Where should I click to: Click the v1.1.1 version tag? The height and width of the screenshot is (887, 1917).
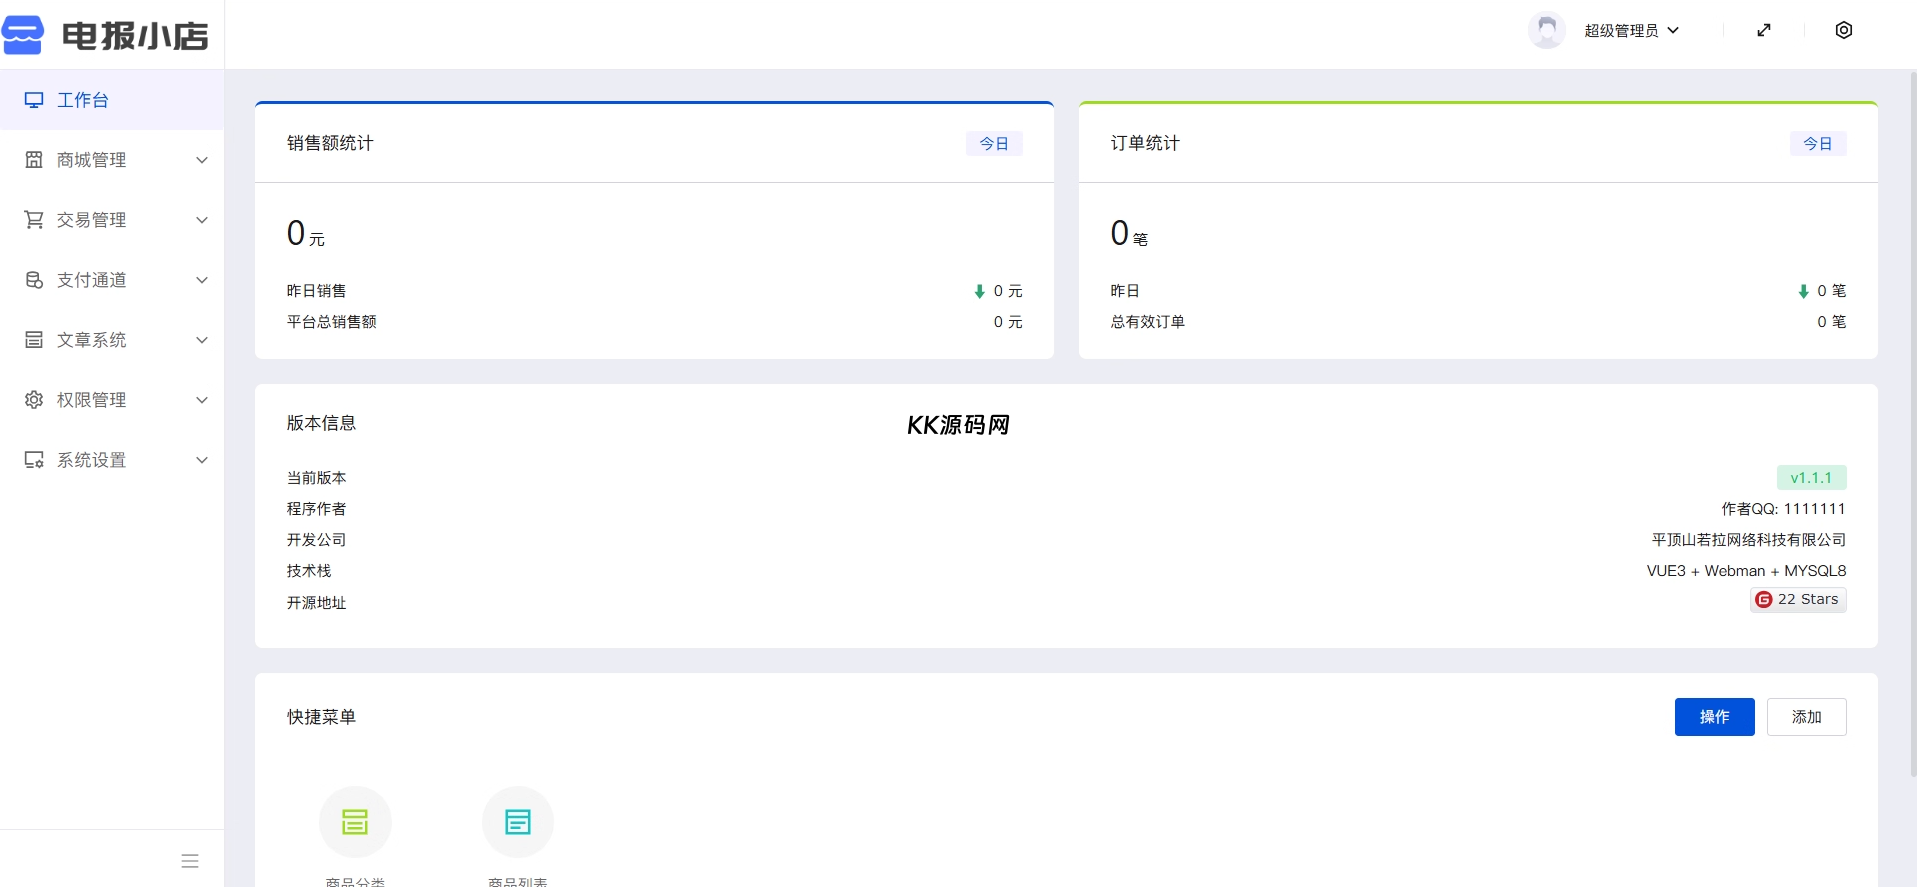tap(1811, 478)
